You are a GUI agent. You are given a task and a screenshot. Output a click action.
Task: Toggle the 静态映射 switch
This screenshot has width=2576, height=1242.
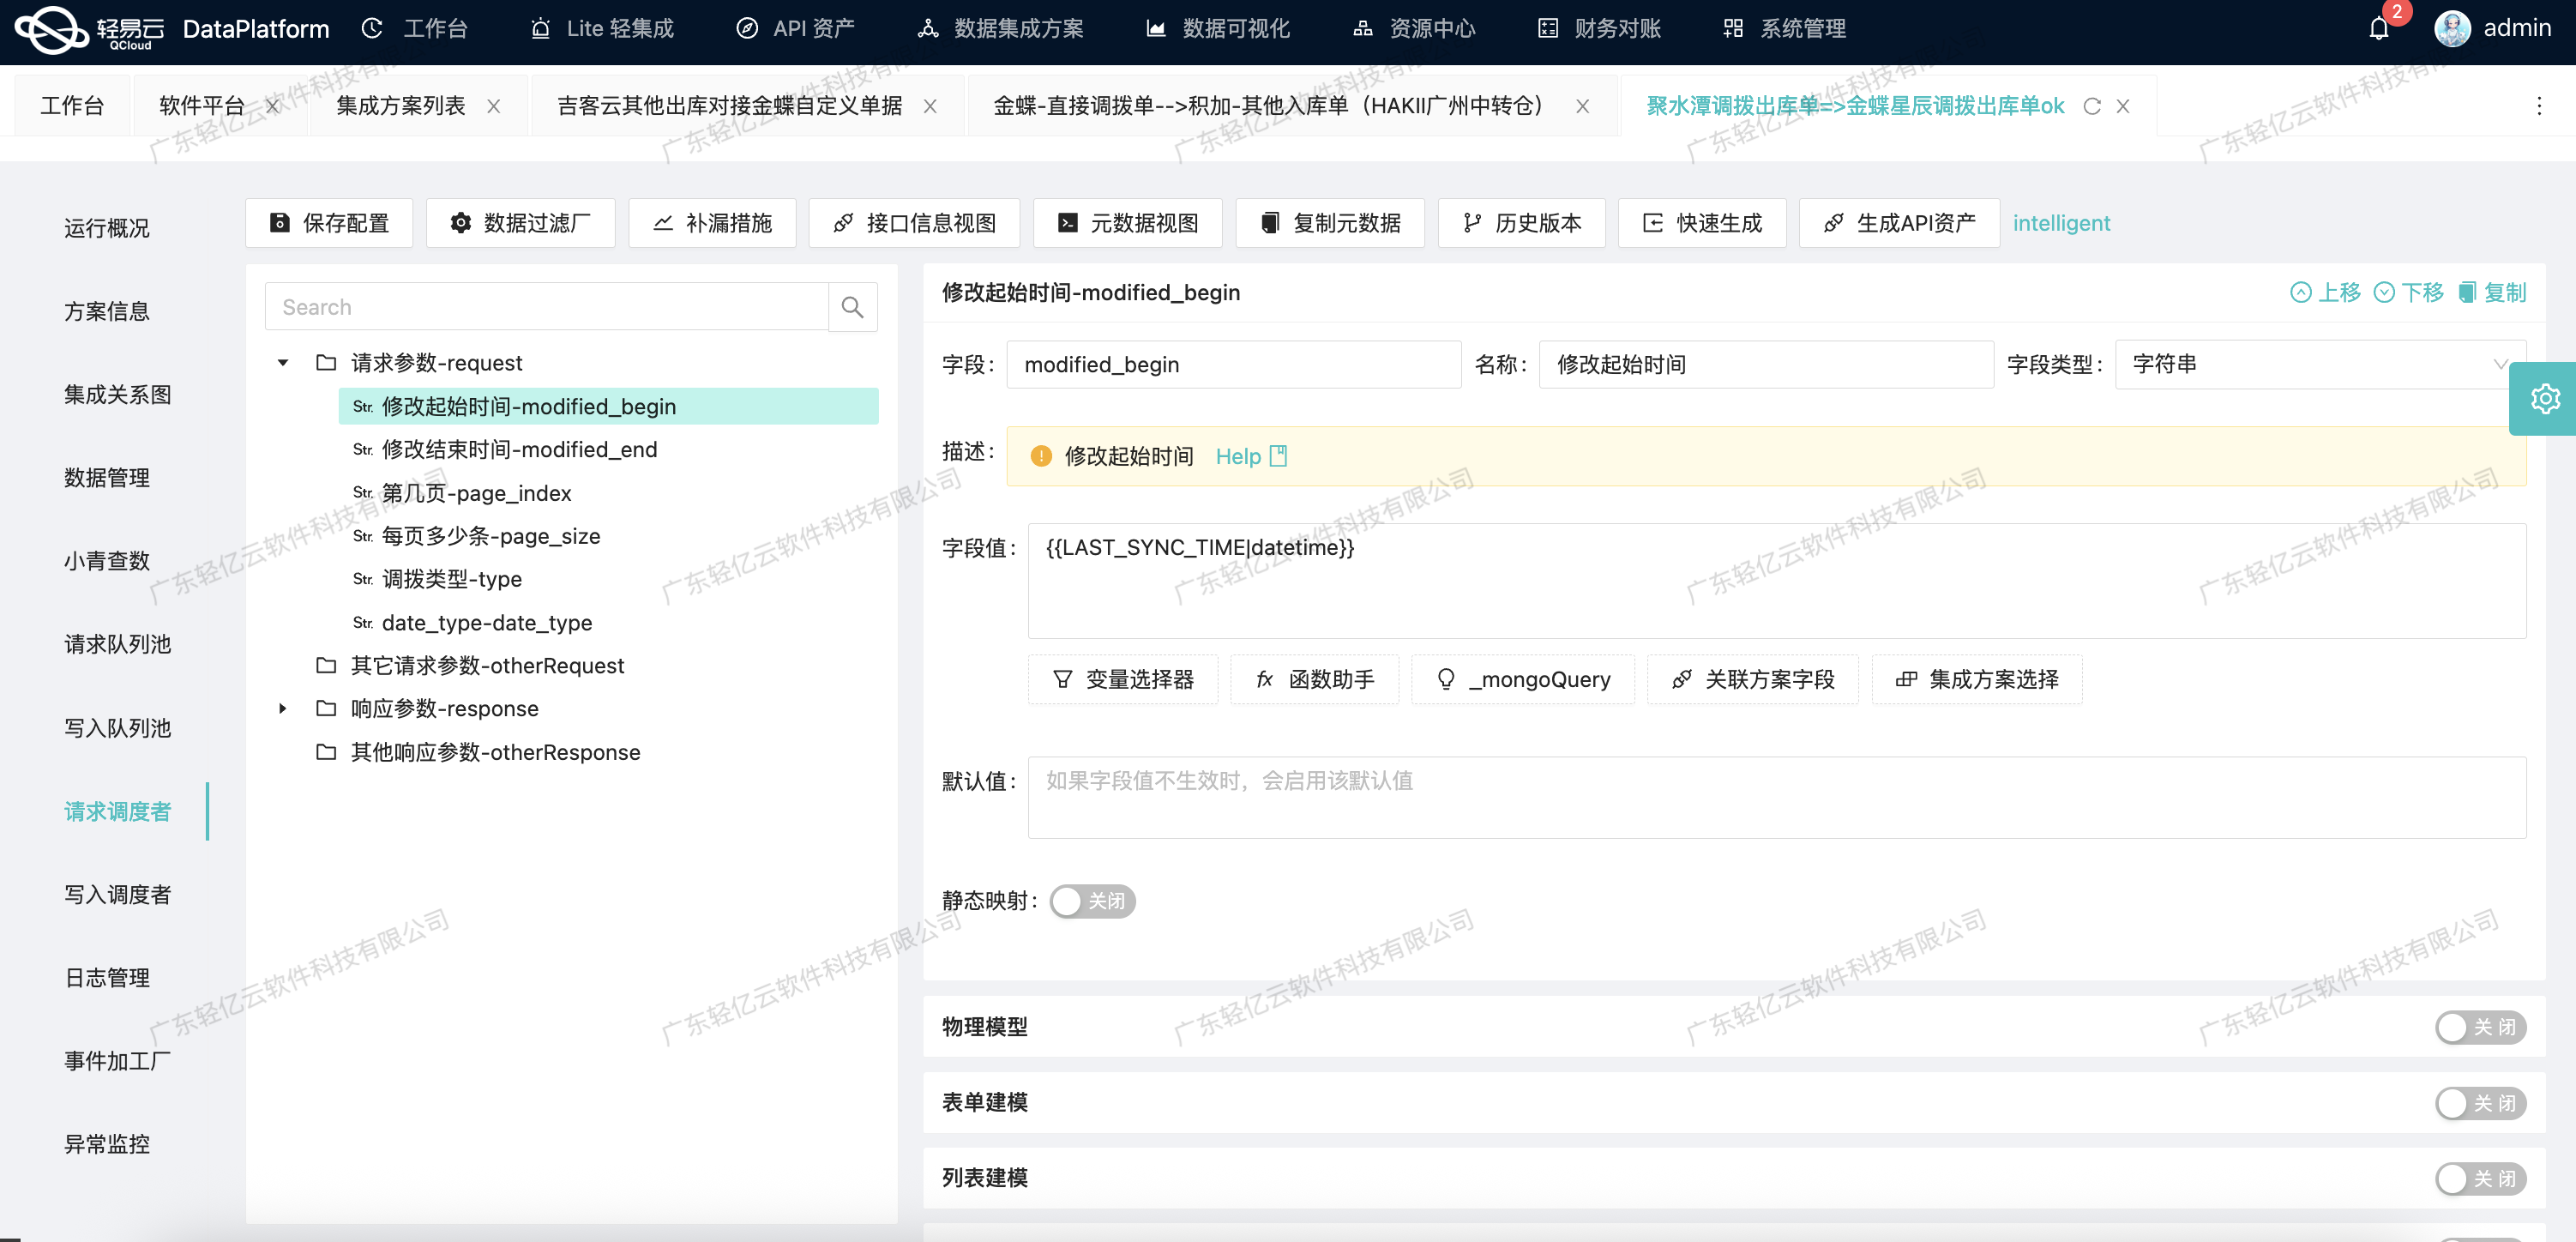(1092, 901)
